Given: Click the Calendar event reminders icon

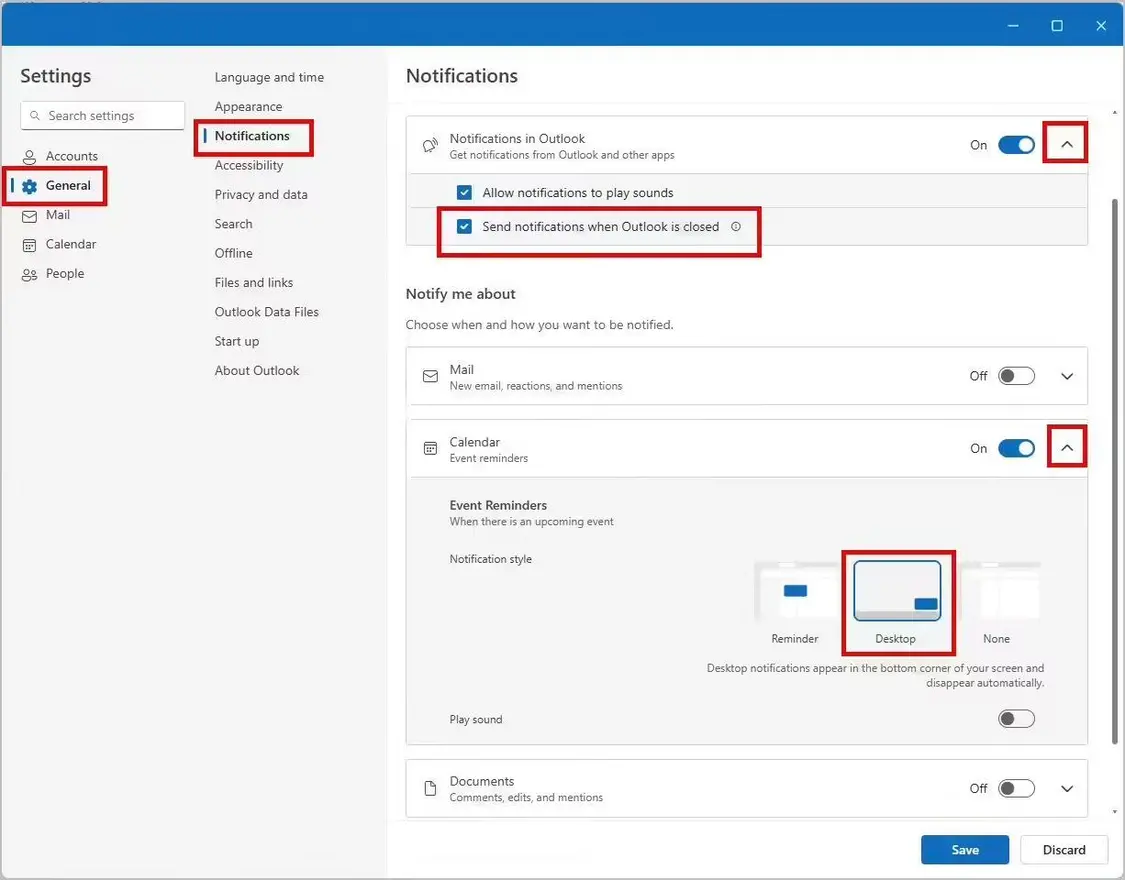Looking at the screenshot, I should coord(430,449).
